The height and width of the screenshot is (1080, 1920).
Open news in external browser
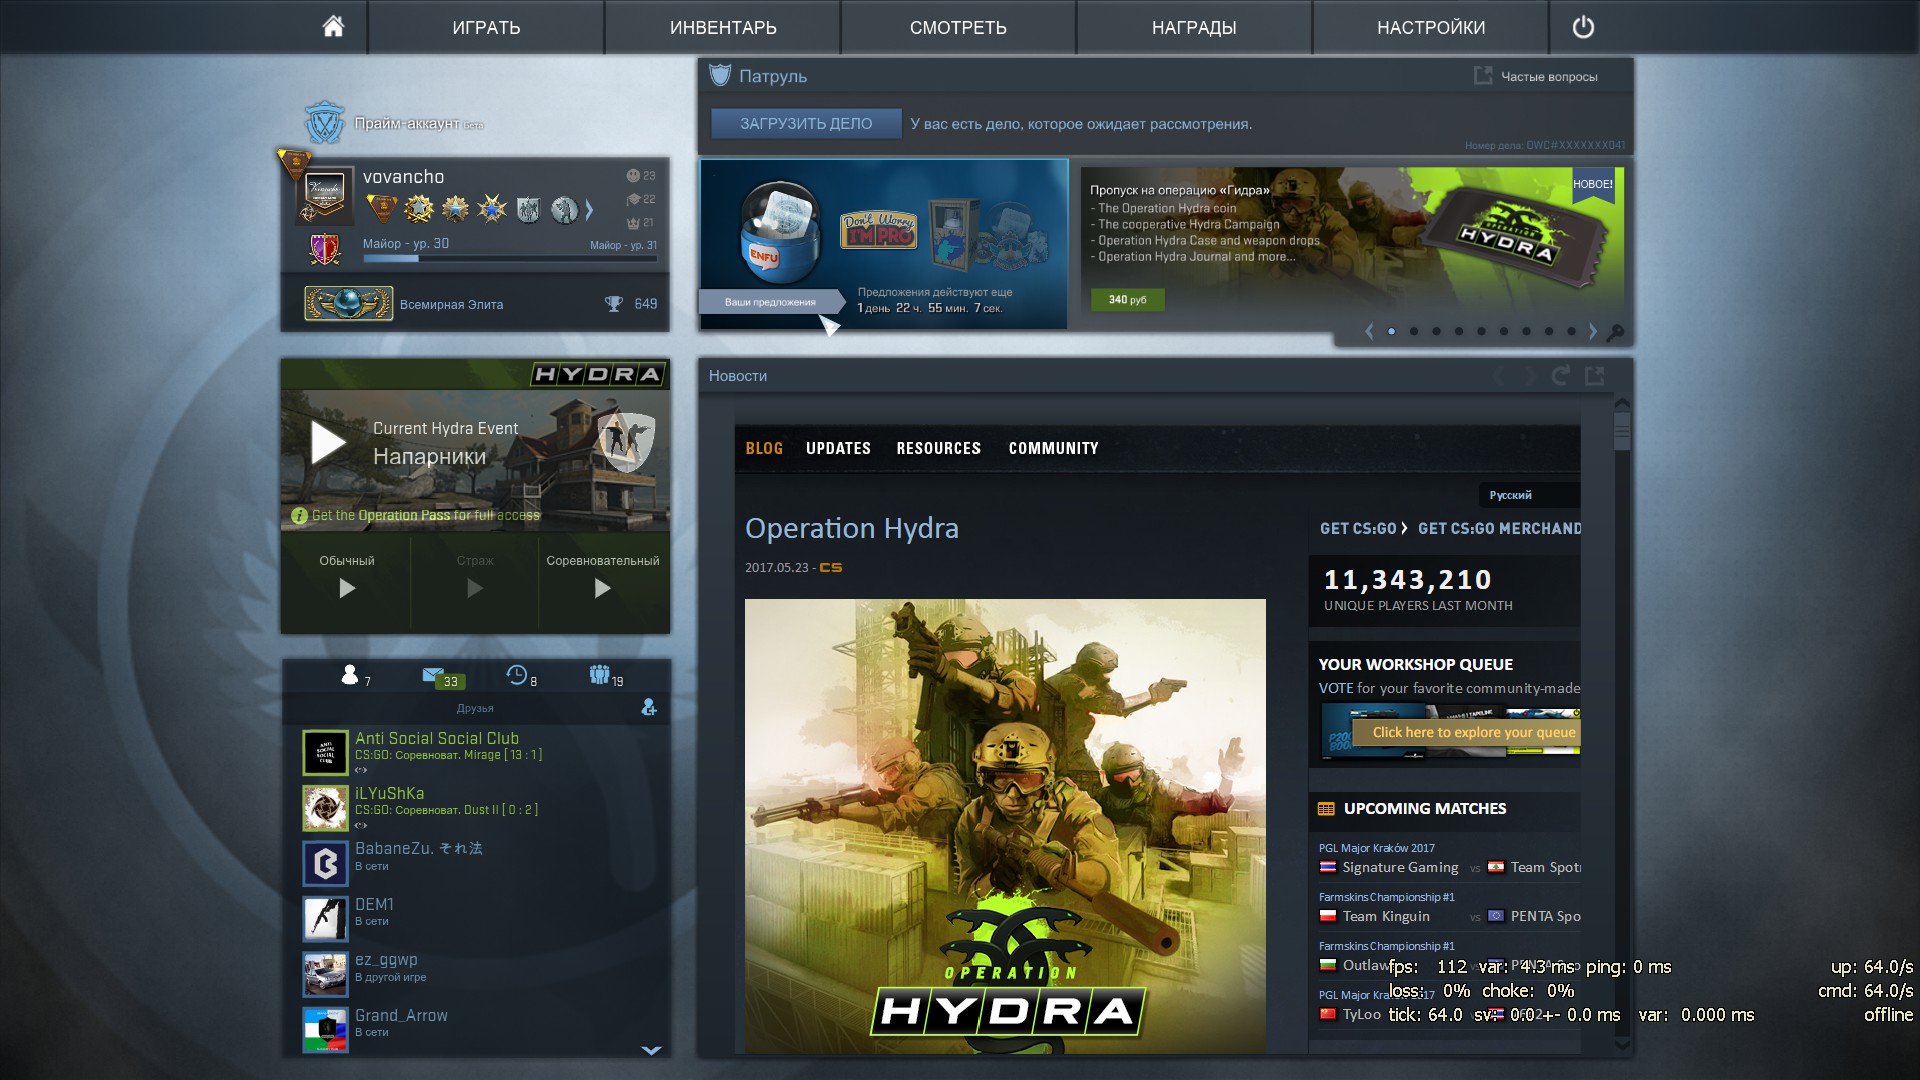[1595, 376]
